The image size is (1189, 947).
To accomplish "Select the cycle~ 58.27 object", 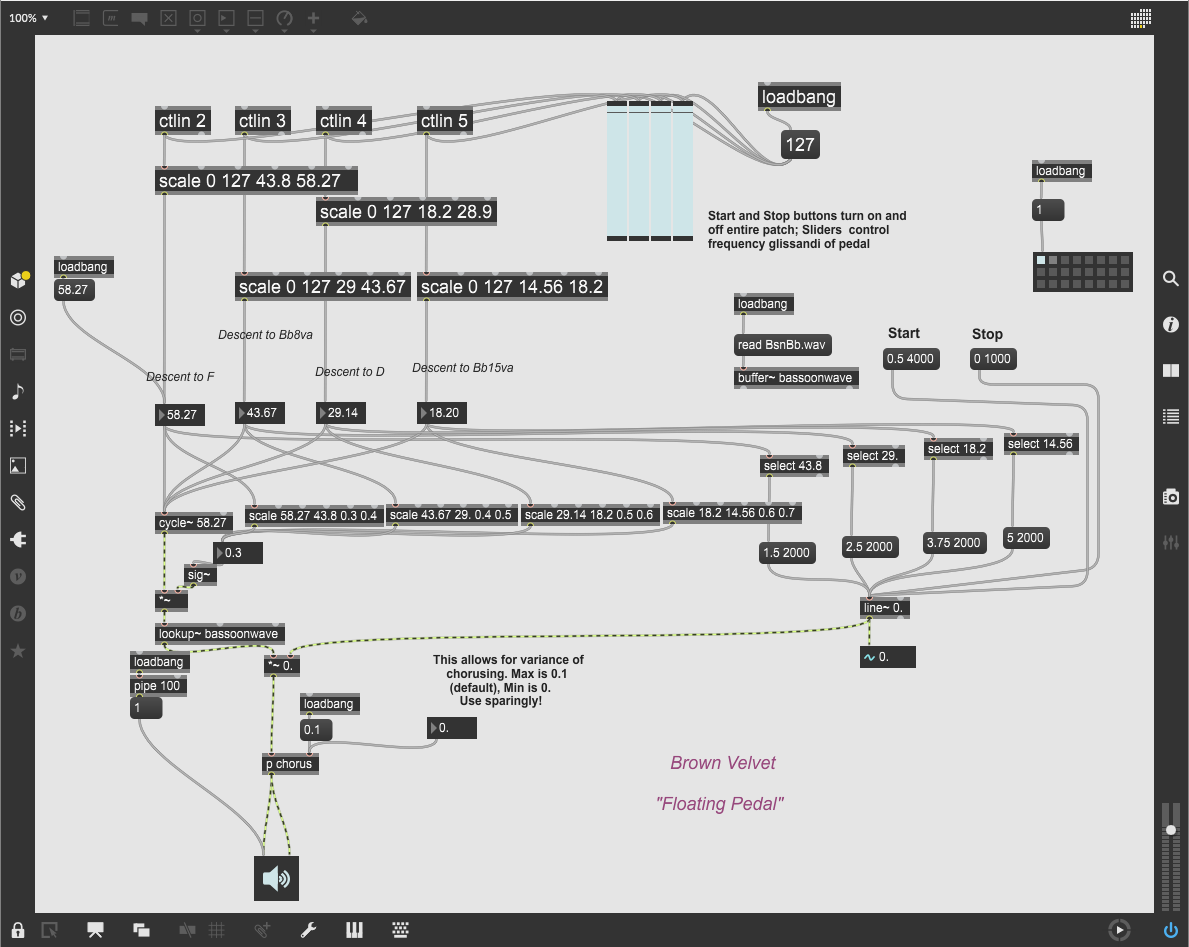I will [x=193, y=522].
